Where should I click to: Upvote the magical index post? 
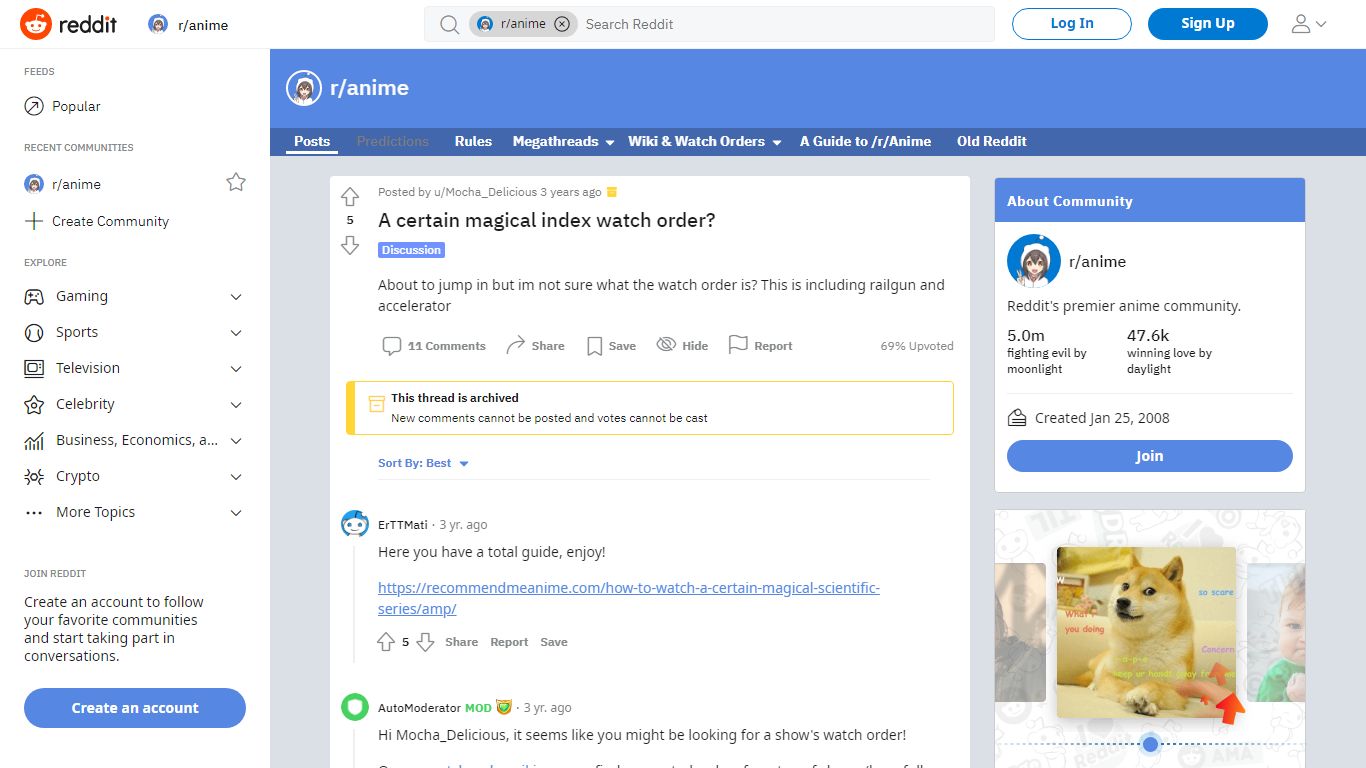click(x=350, y=196)
